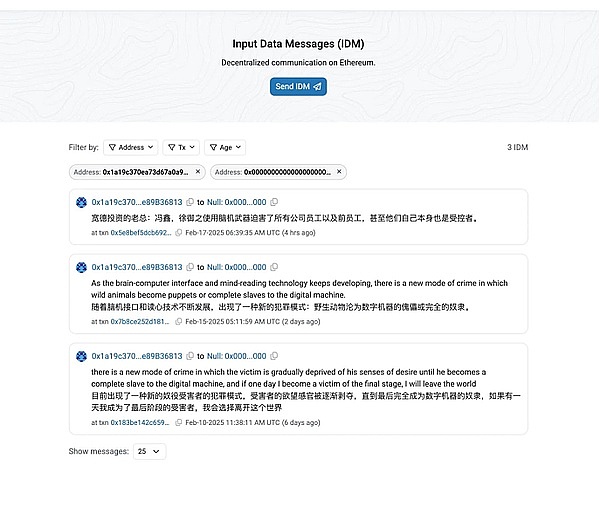This screenshot has height=507, width=600.
Task: Click the Send IDM button
Action: coord(298,87)
